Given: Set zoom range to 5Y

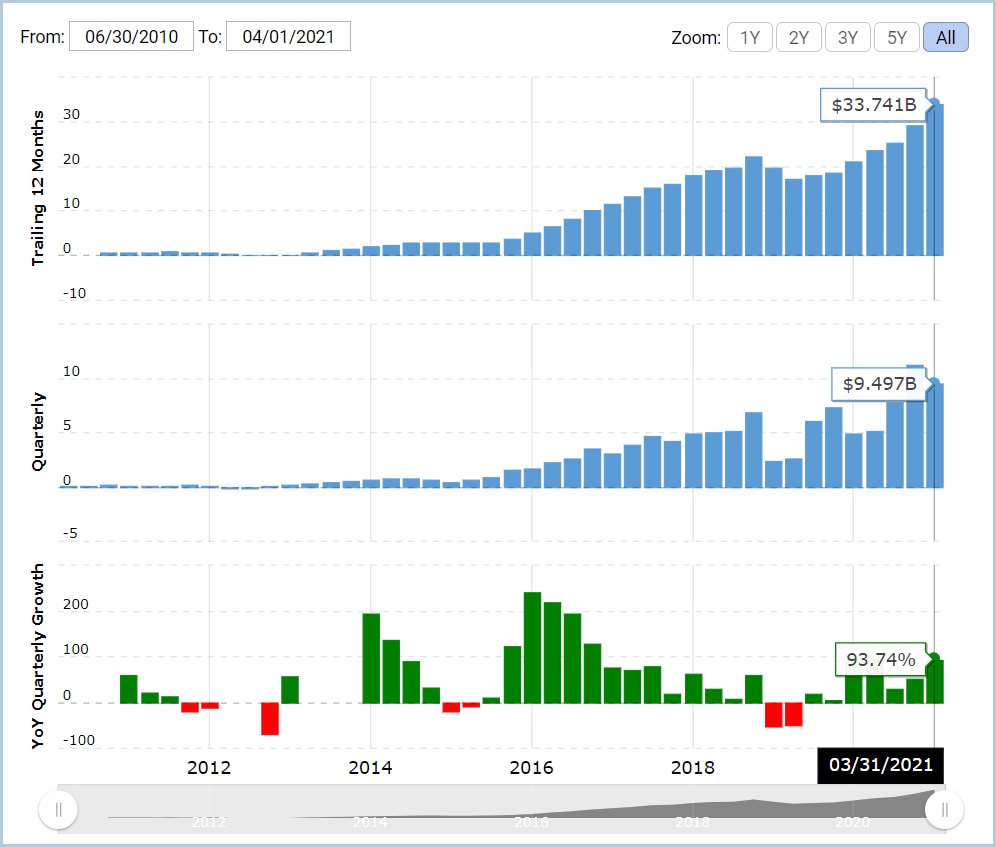Looking at the screenshot, I should [896, 38].
